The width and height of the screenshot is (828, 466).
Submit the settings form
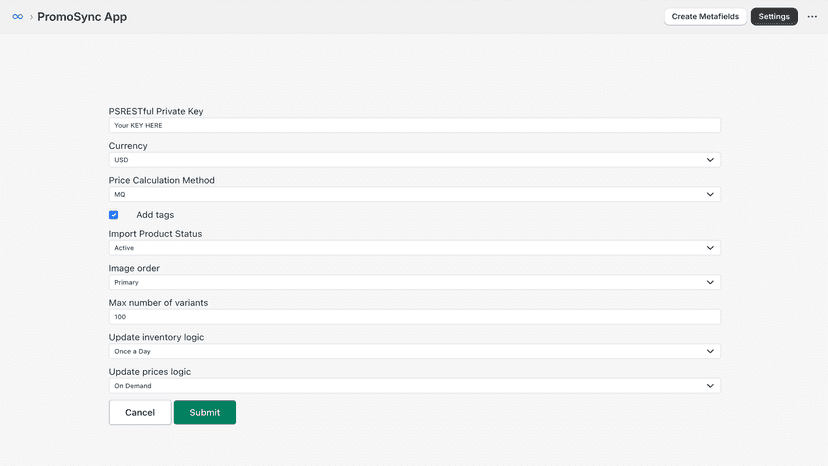click(x=205, y=412)
